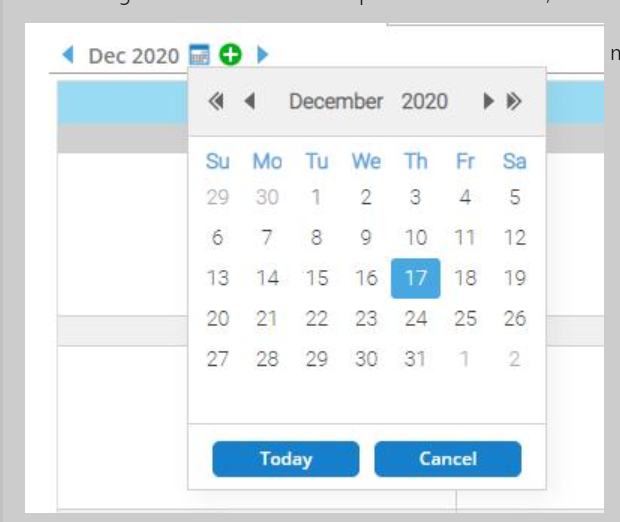
Task: Click the Dec 2020 label in toolbar
Action: coord(133,56)
